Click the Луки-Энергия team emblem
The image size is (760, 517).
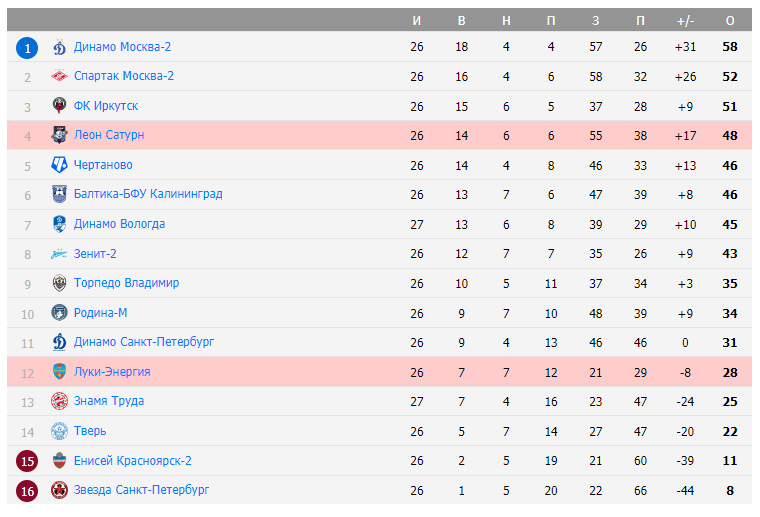tap(59, 372)
